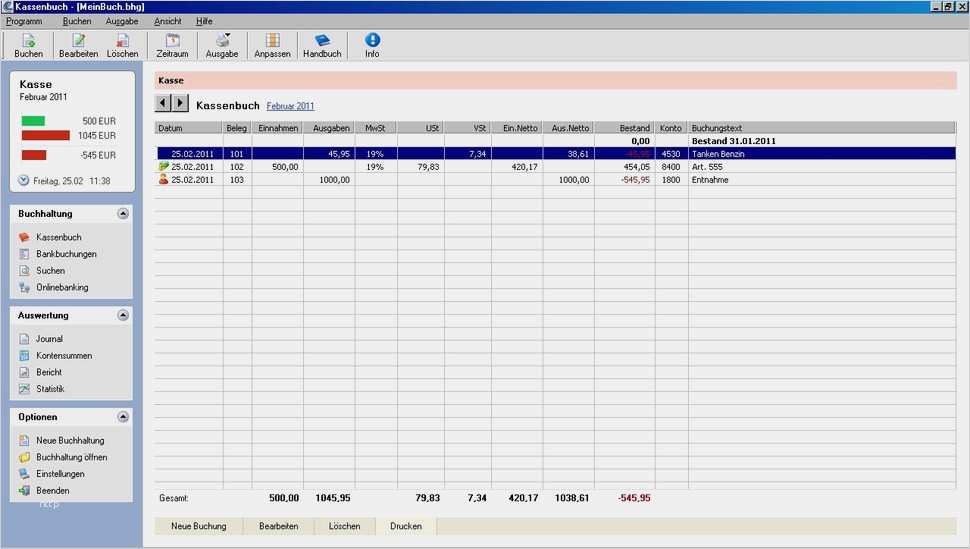Viewport: 970px width, 549px height.
Task: Select the Tanken Benzin entry
Action: [556, 153]
